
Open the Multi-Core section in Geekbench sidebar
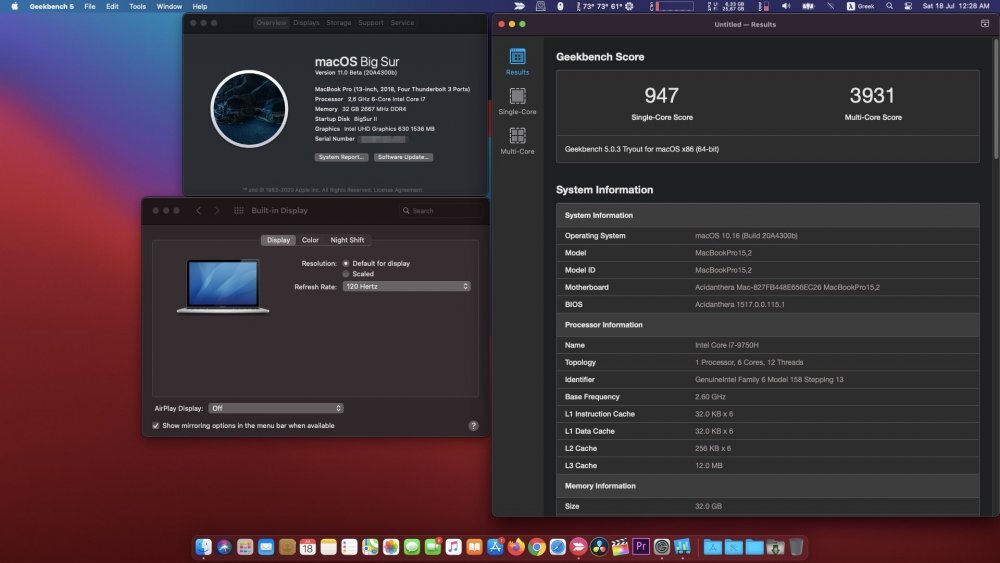click(x=517, y=141)
